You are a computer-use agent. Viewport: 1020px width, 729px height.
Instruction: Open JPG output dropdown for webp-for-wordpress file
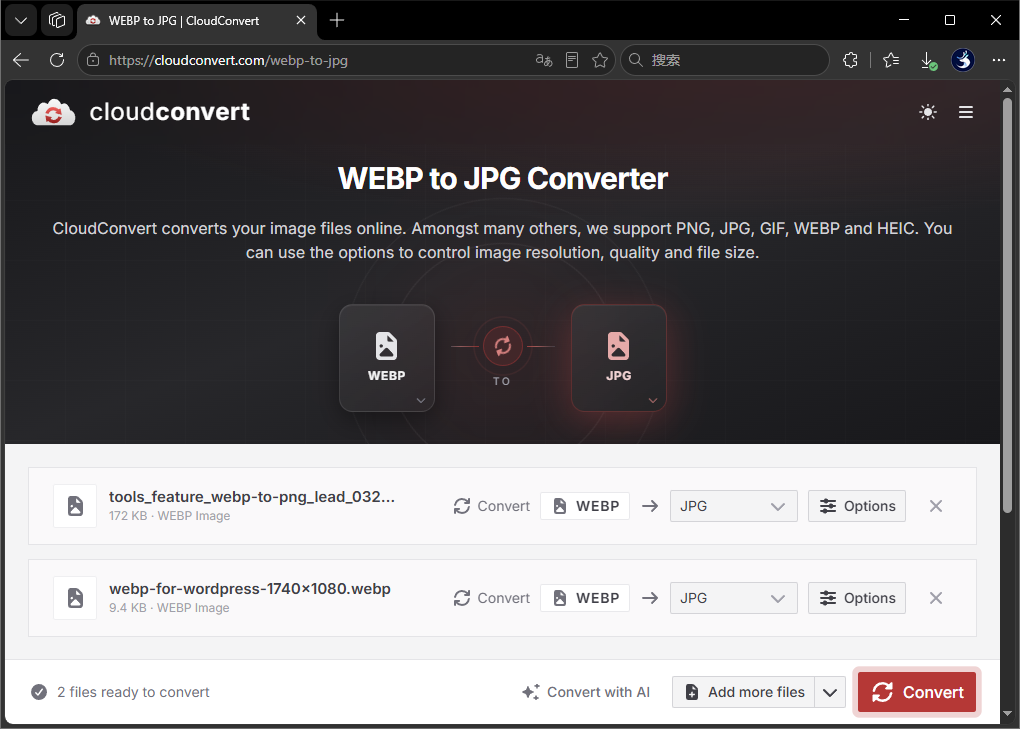pyautogui.click(x=733, y=598)
